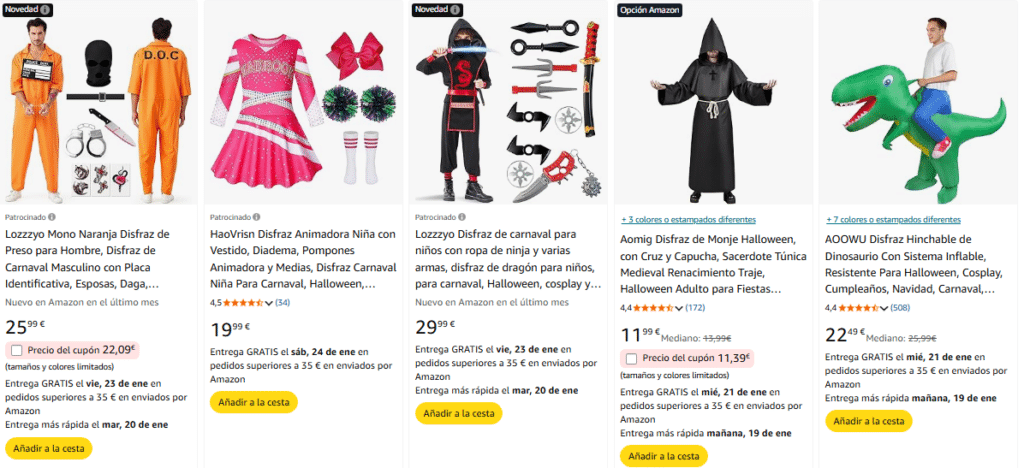1024x468 pixels.
Task: Add inflatable dinosaur costume to basket
Action: click(869, 420)
